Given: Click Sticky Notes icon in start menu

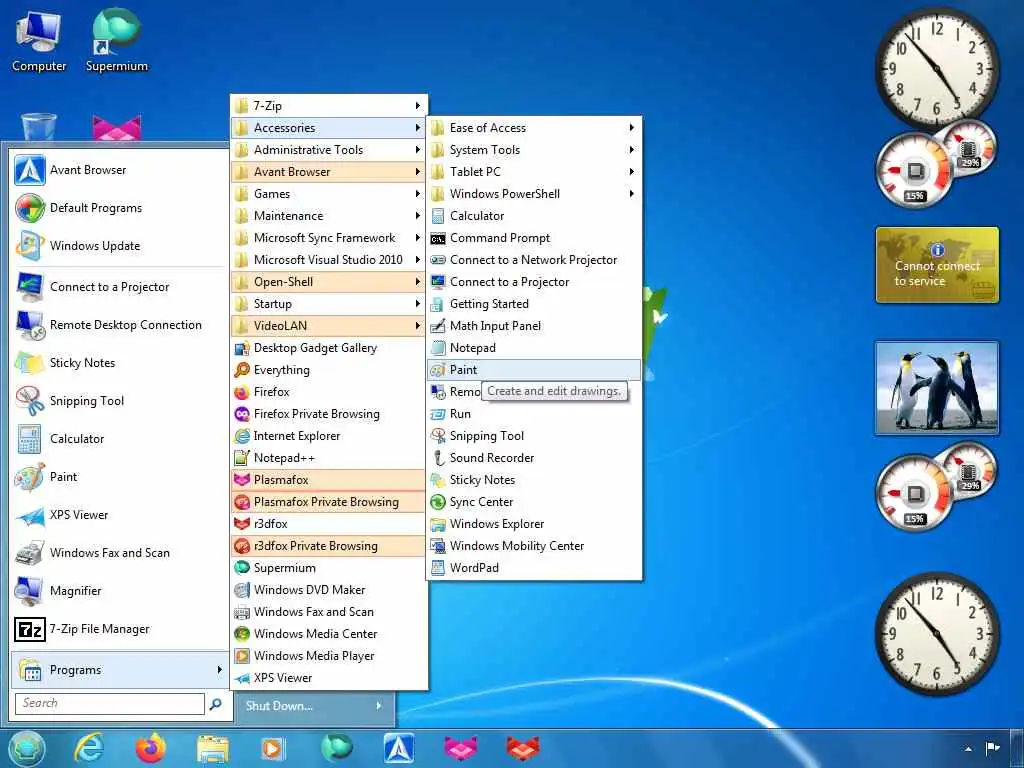Looking at the screenshot, I should (30, 363).
